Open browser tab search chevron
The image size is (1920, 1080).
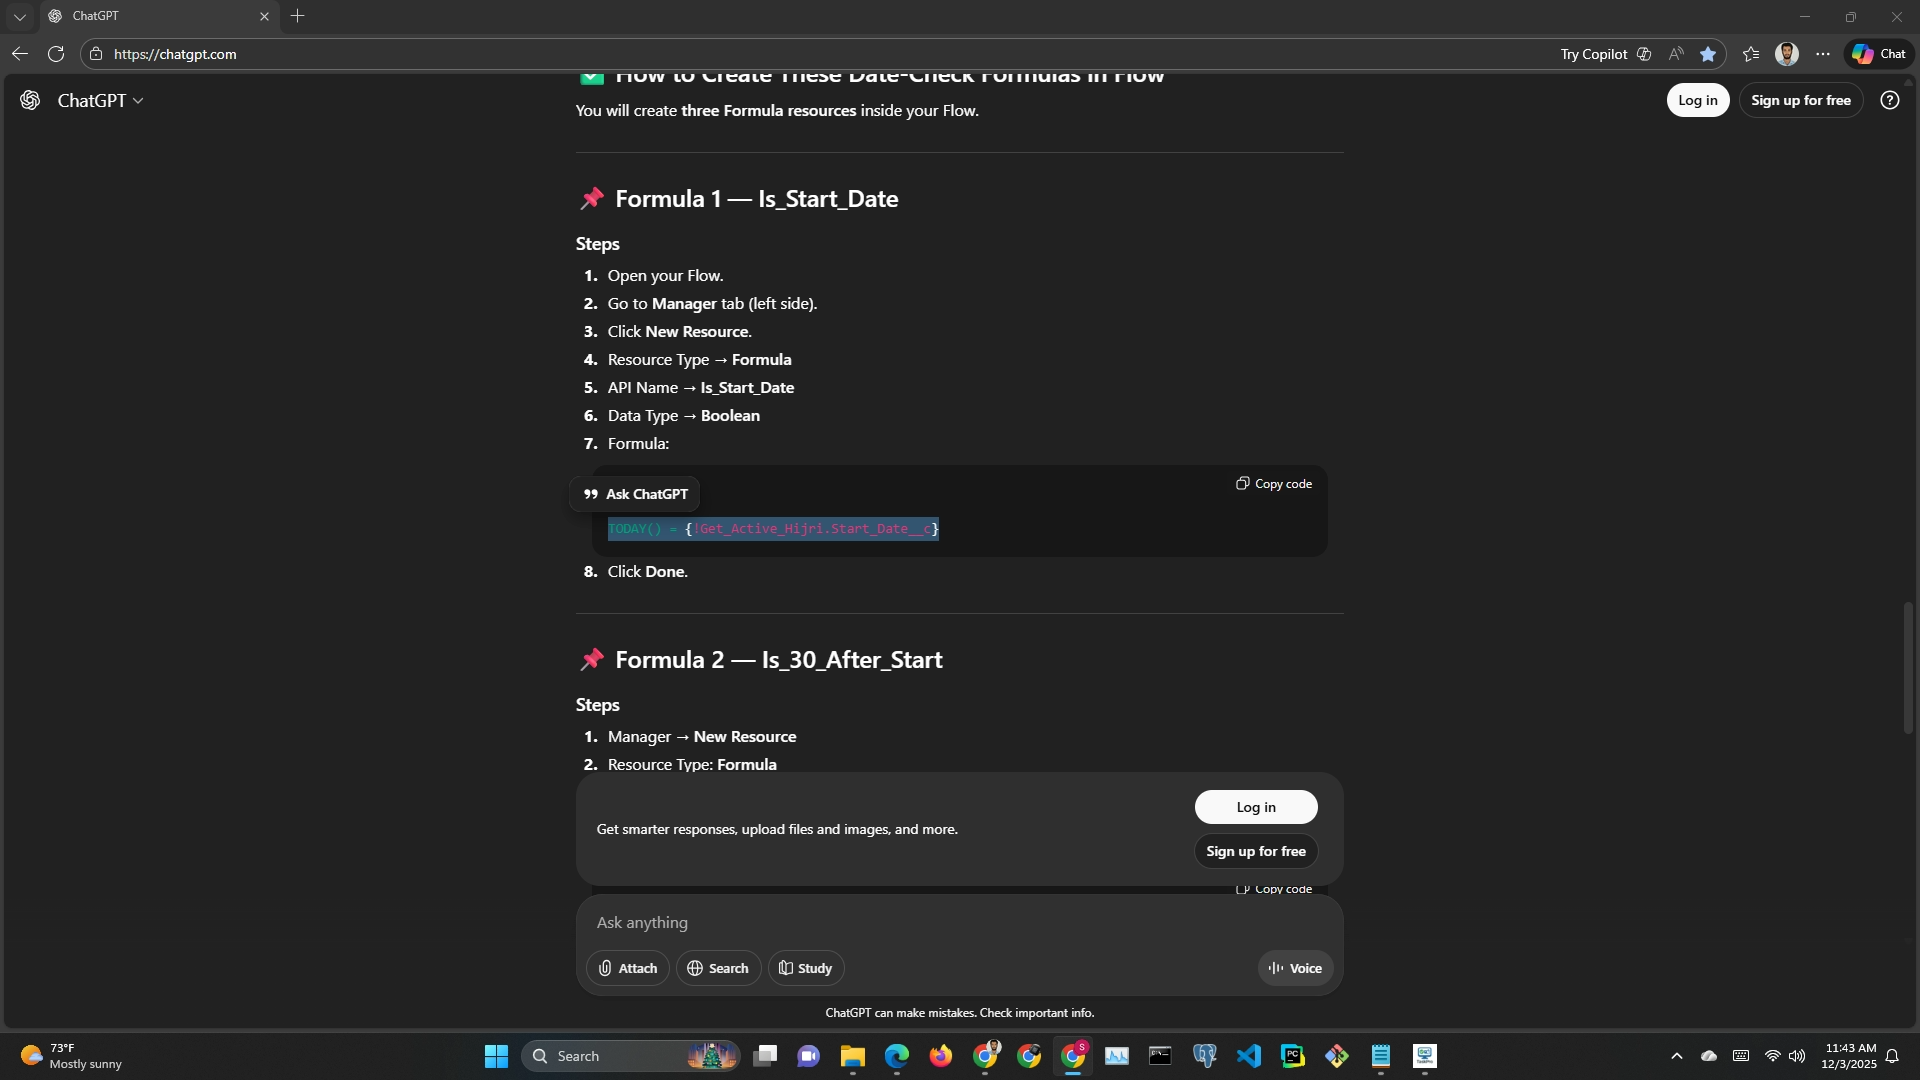[19, 16]
